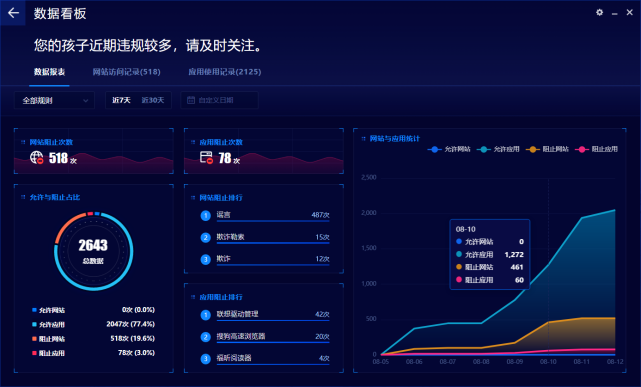The image size is (641, 387).
Task: Select the 近7天 time range
Action: pos(121,100)
